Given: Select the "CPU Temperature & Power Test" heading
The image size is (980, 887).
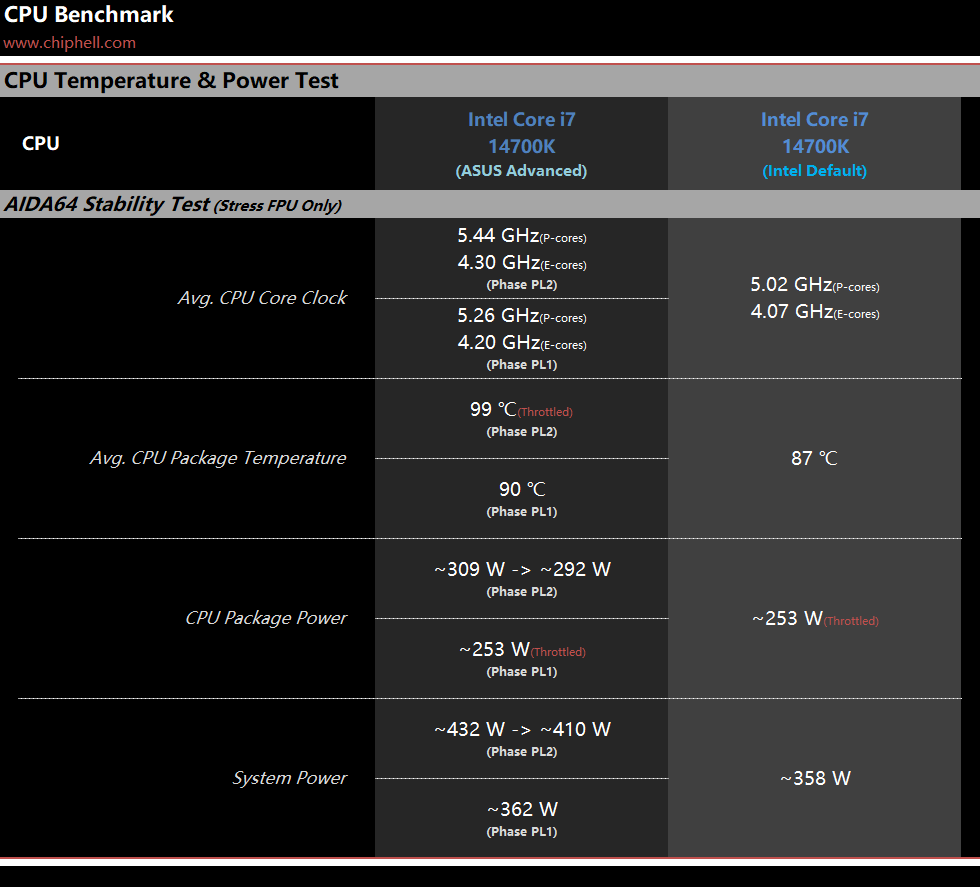Looking at the screenshot, I should [x=171, y=81].
